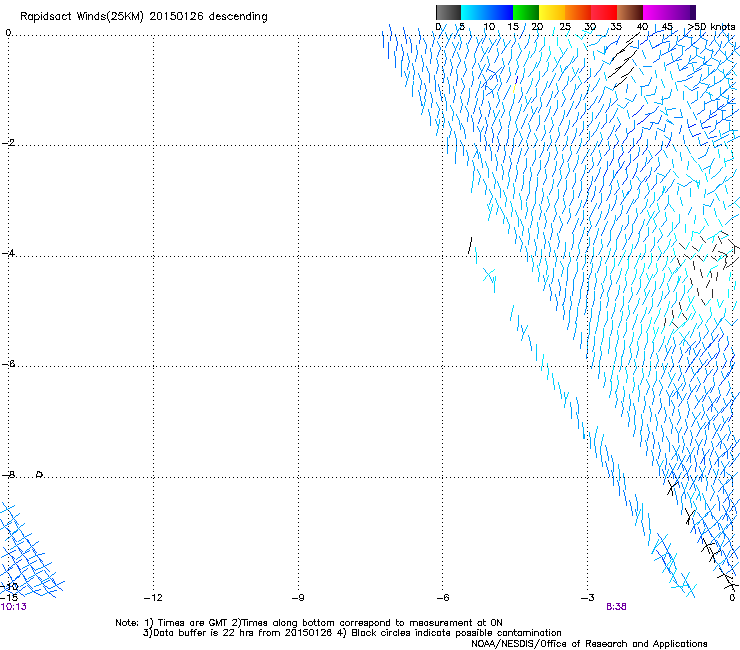Click the '-12' longitude axis label

(153, 598)
